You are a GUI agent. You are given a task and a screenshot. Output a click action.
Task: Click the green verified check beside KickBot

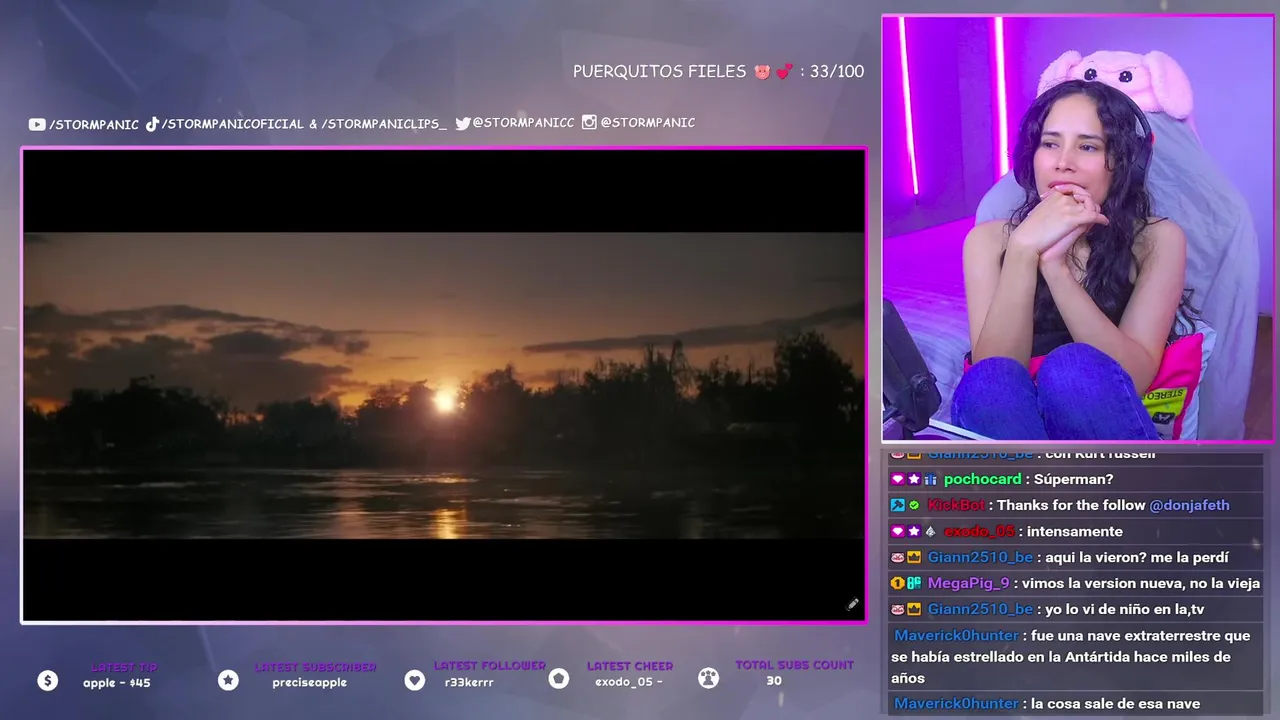click(913, 505)
